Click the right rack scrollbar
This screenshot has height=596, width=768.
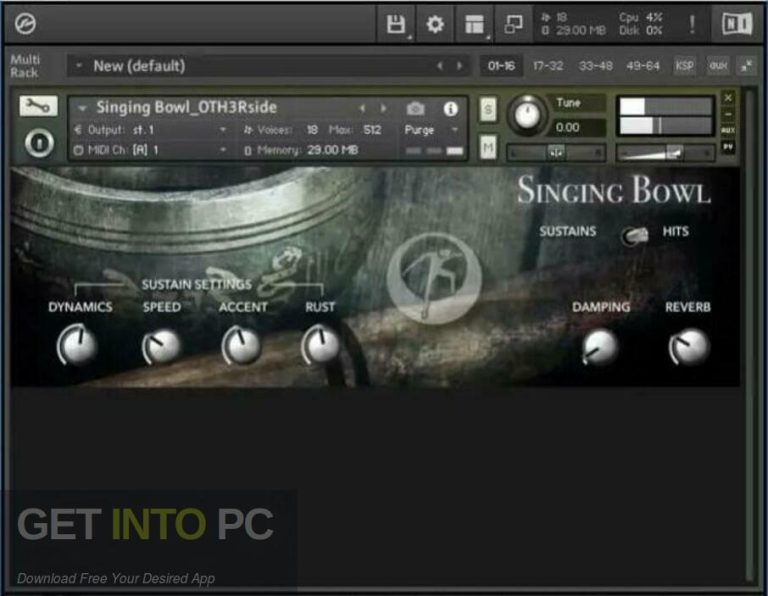(x=750, y=335)
